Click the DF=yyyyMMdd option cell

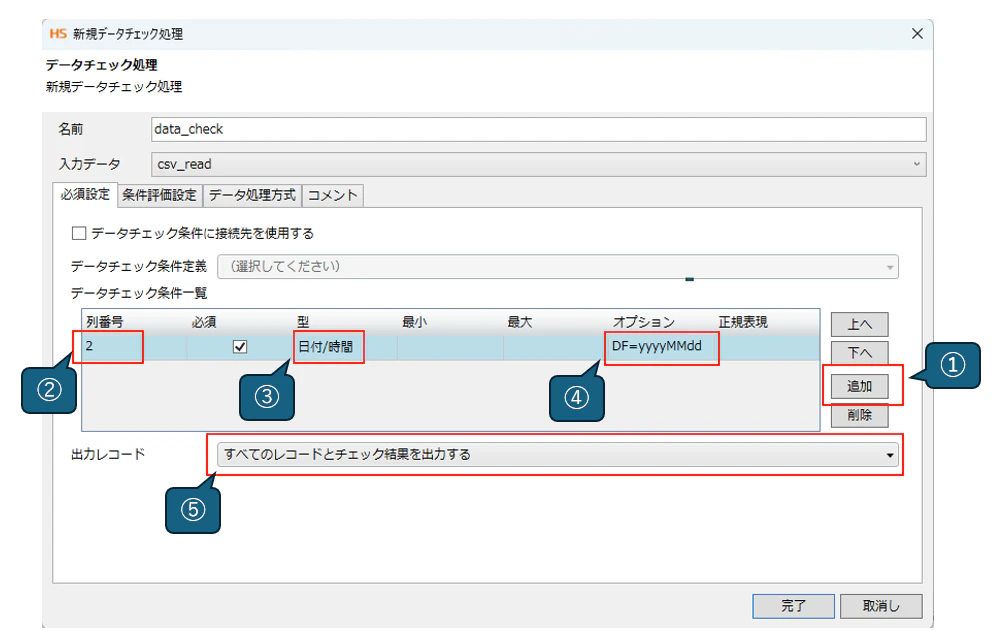[x=661, y=347]
